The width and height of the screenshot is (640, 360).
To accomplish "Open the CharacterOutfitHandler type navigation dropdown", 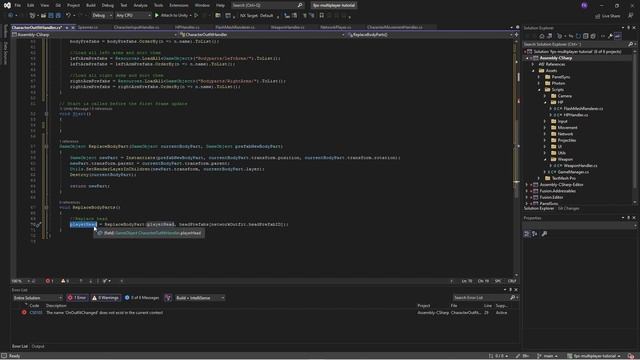I will click(x=262, y=35).
